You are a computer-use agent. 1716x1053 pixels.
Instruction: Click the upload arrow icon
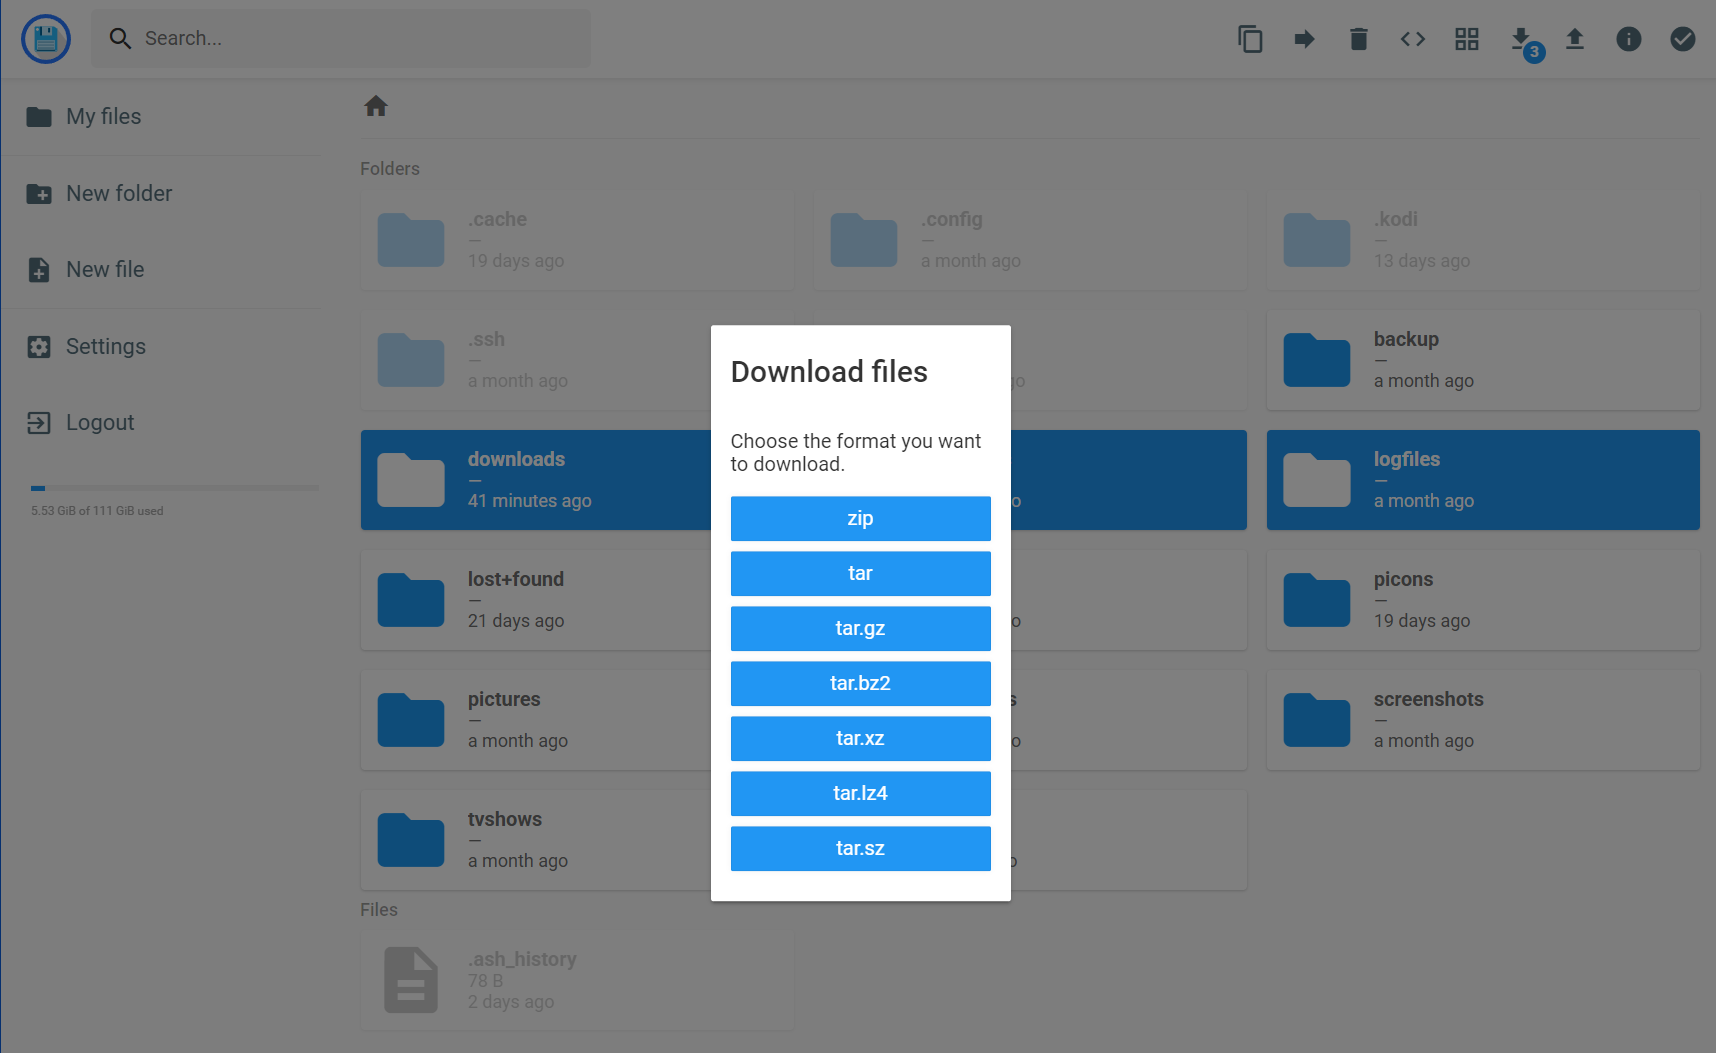click(1575, 39)
